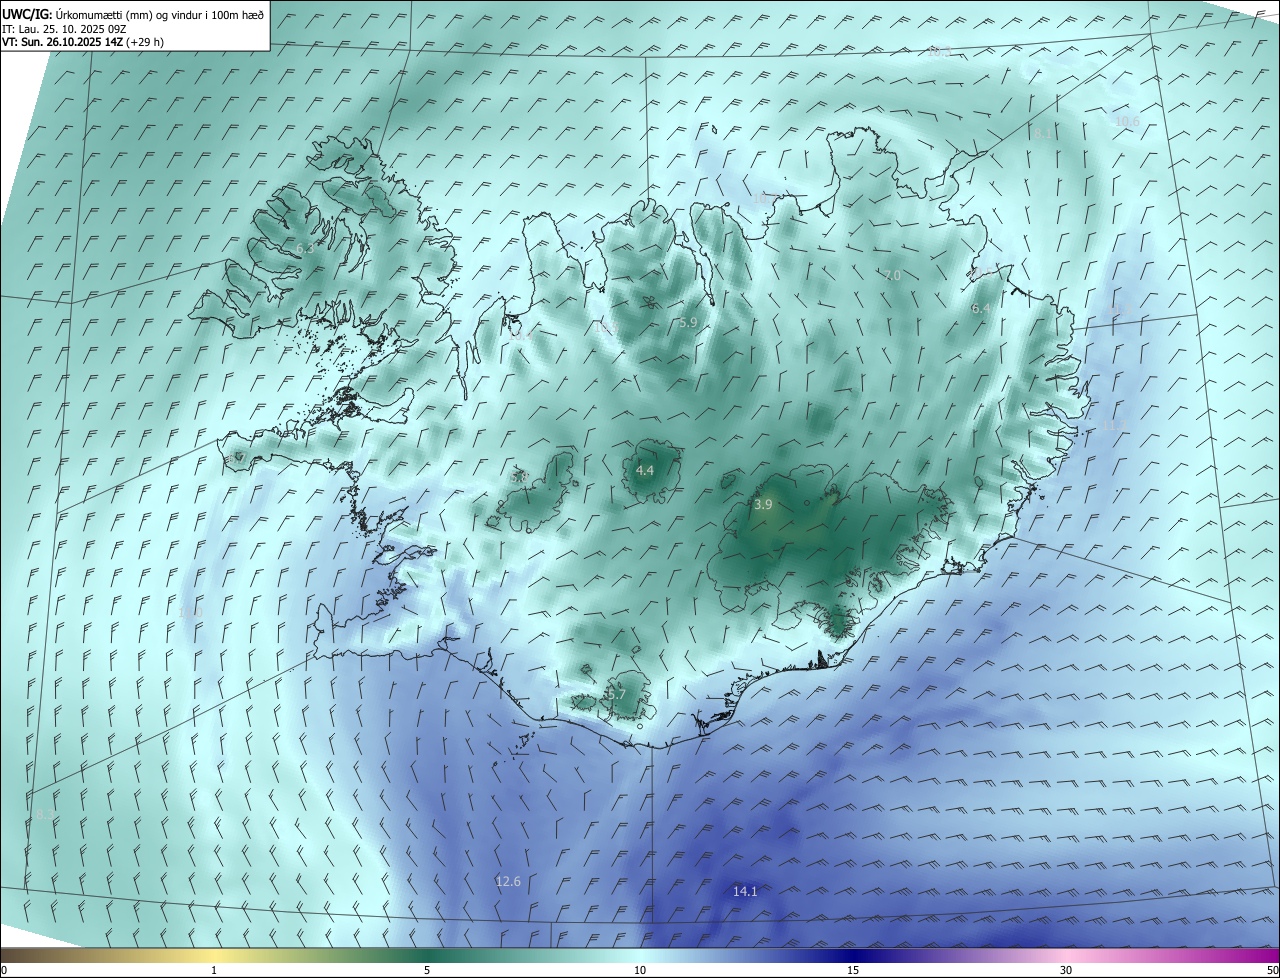Screen dimensions: 1280x978
Task: Click the 4.4 value label on the central glacier
Action: [645, 470]
